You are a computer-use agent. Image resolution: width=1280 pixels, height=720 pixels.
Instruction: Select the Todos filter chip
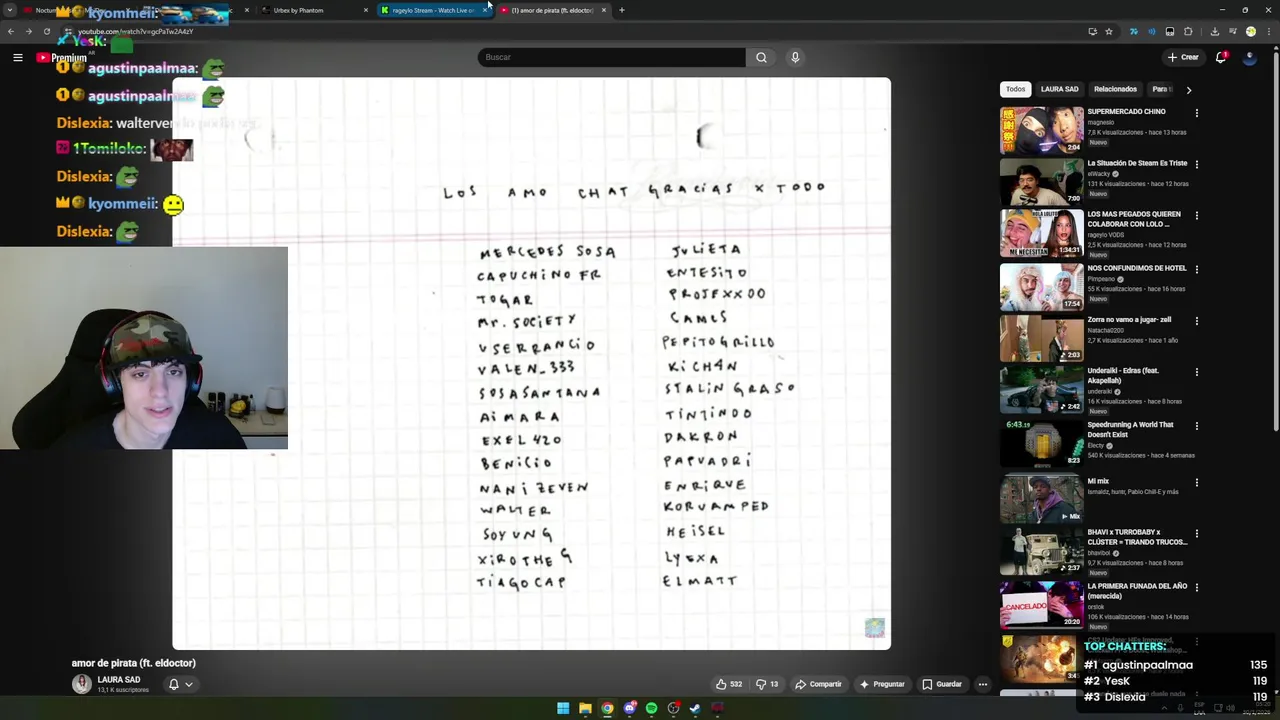1015,89
